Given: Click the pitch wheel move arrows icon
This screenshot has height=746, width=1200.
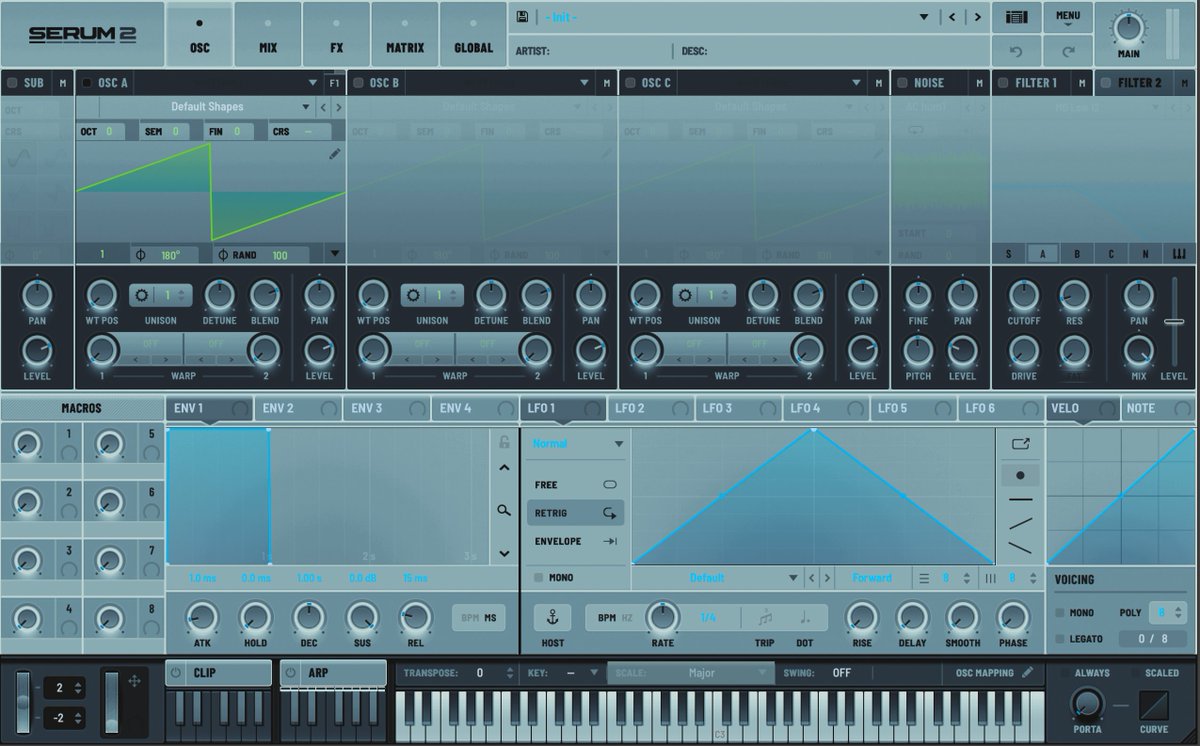Looking at the screenshot, I should click(134, 680).
